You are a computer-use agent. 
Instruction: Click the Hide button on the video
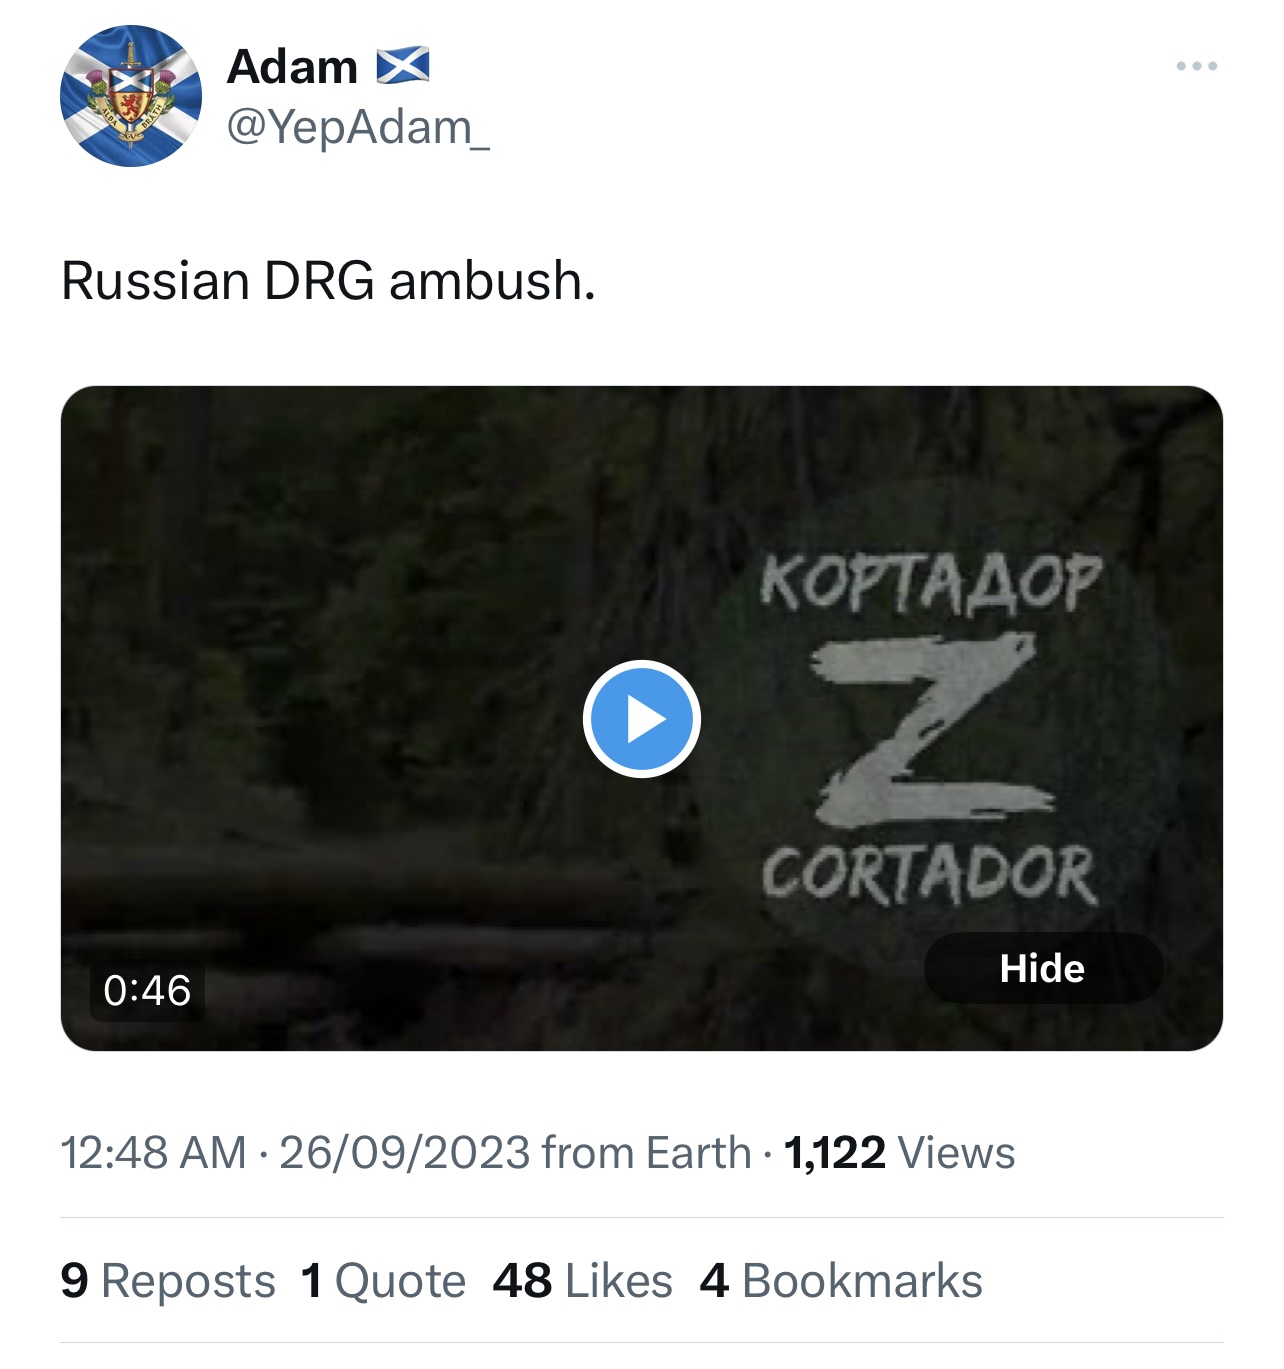pyautogui.click(x=1043, y=968)
